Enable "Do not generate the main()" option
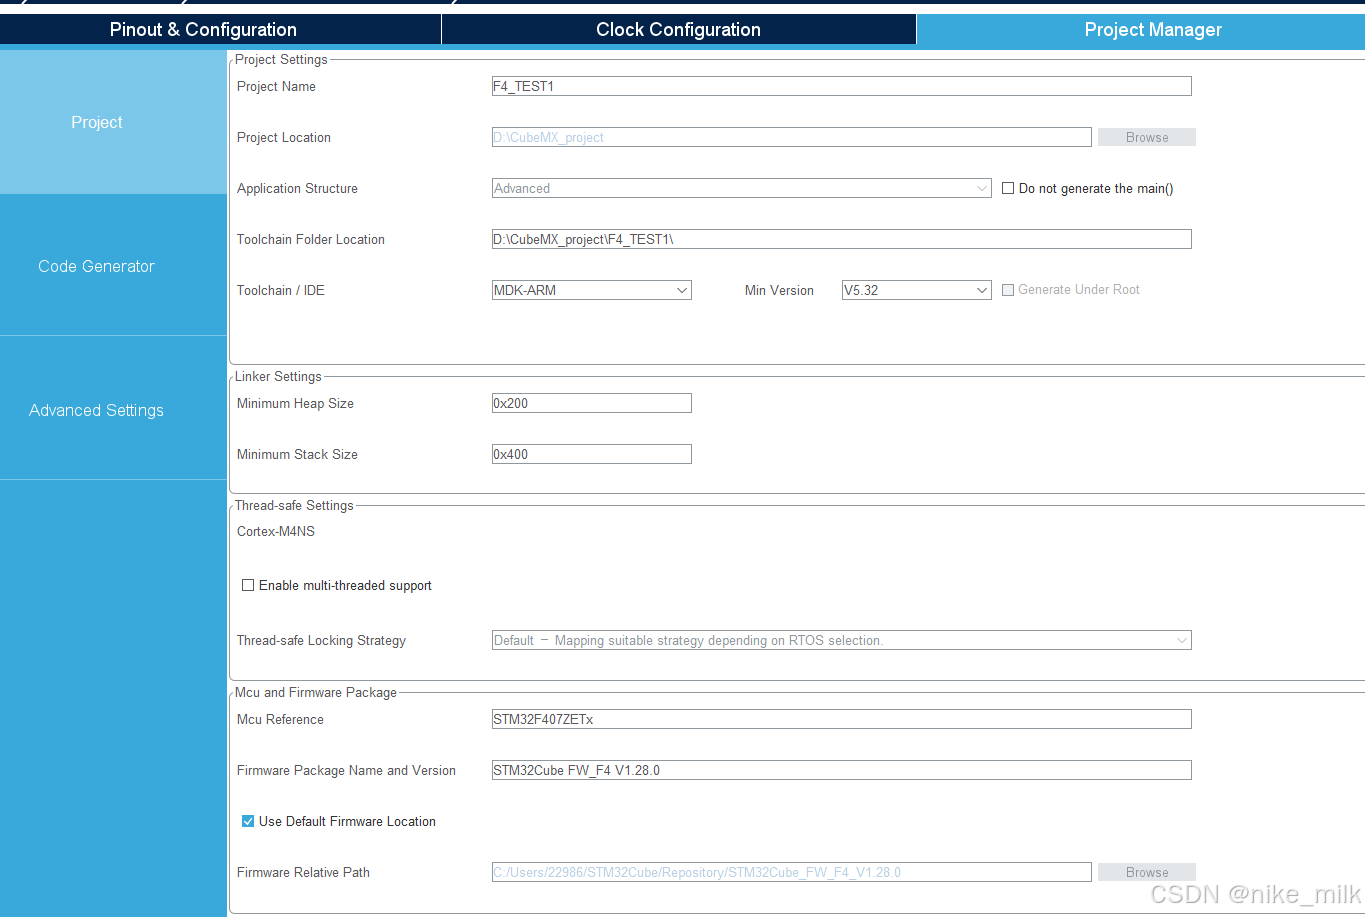The height and width of the screenshot is (917, 1365). pos(1007,188)
